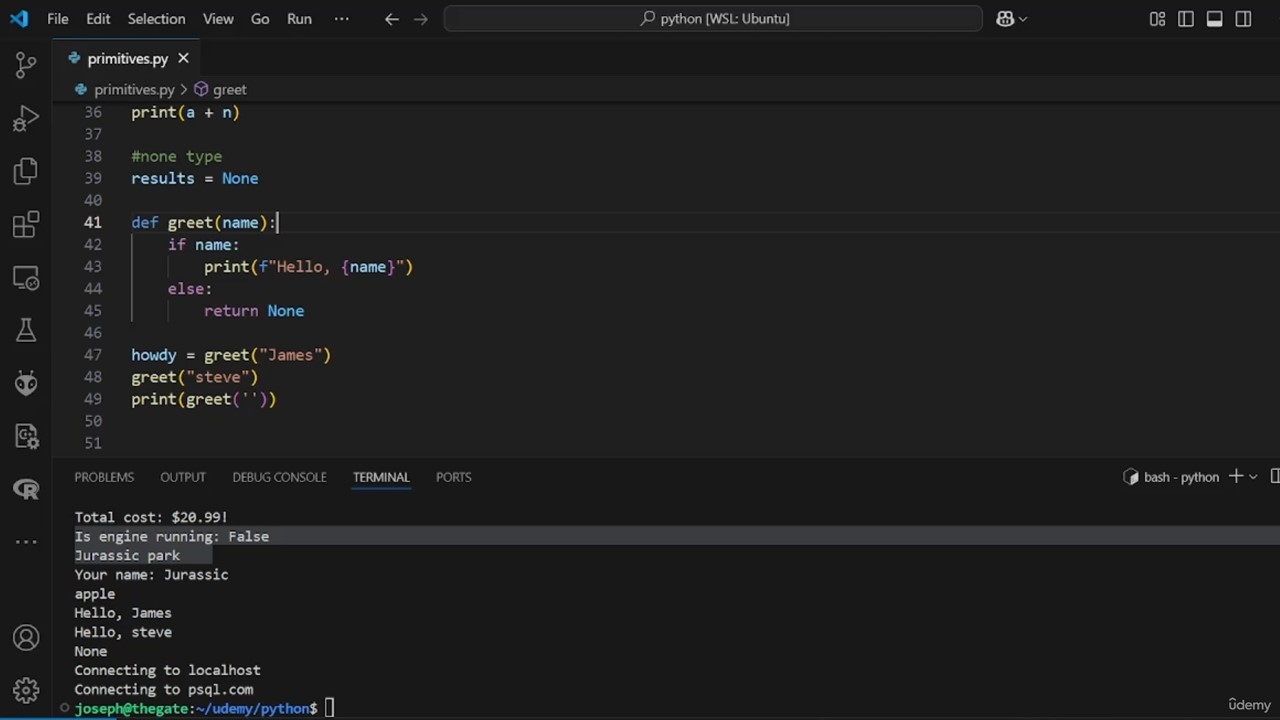Open the Edit menu

[98, 18]
